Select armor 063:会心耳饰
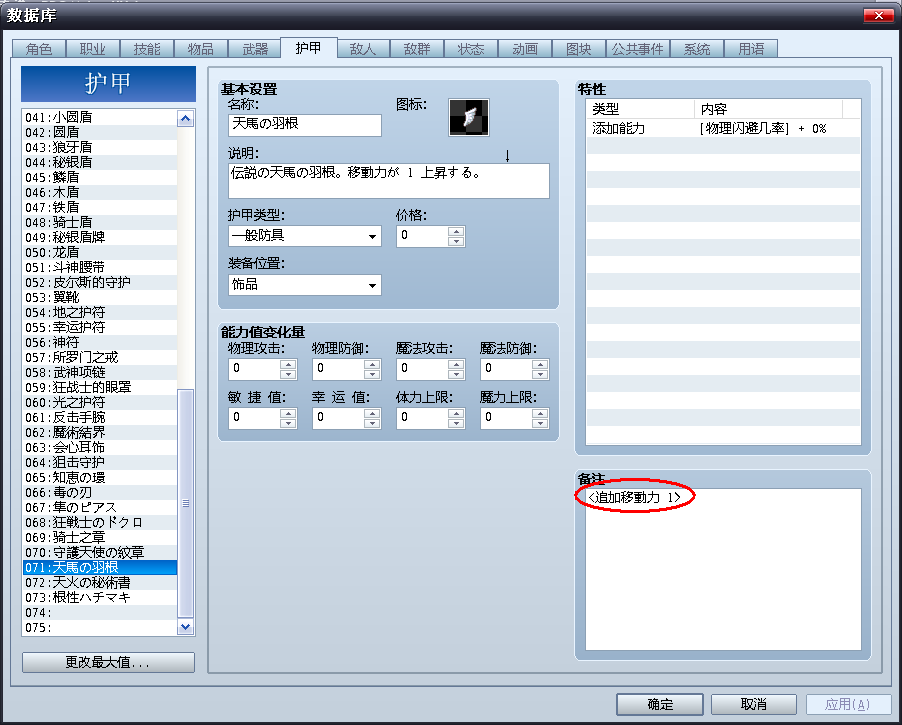Image resolution: width=902 pixels, height=725 pixels. pos(100,447)
